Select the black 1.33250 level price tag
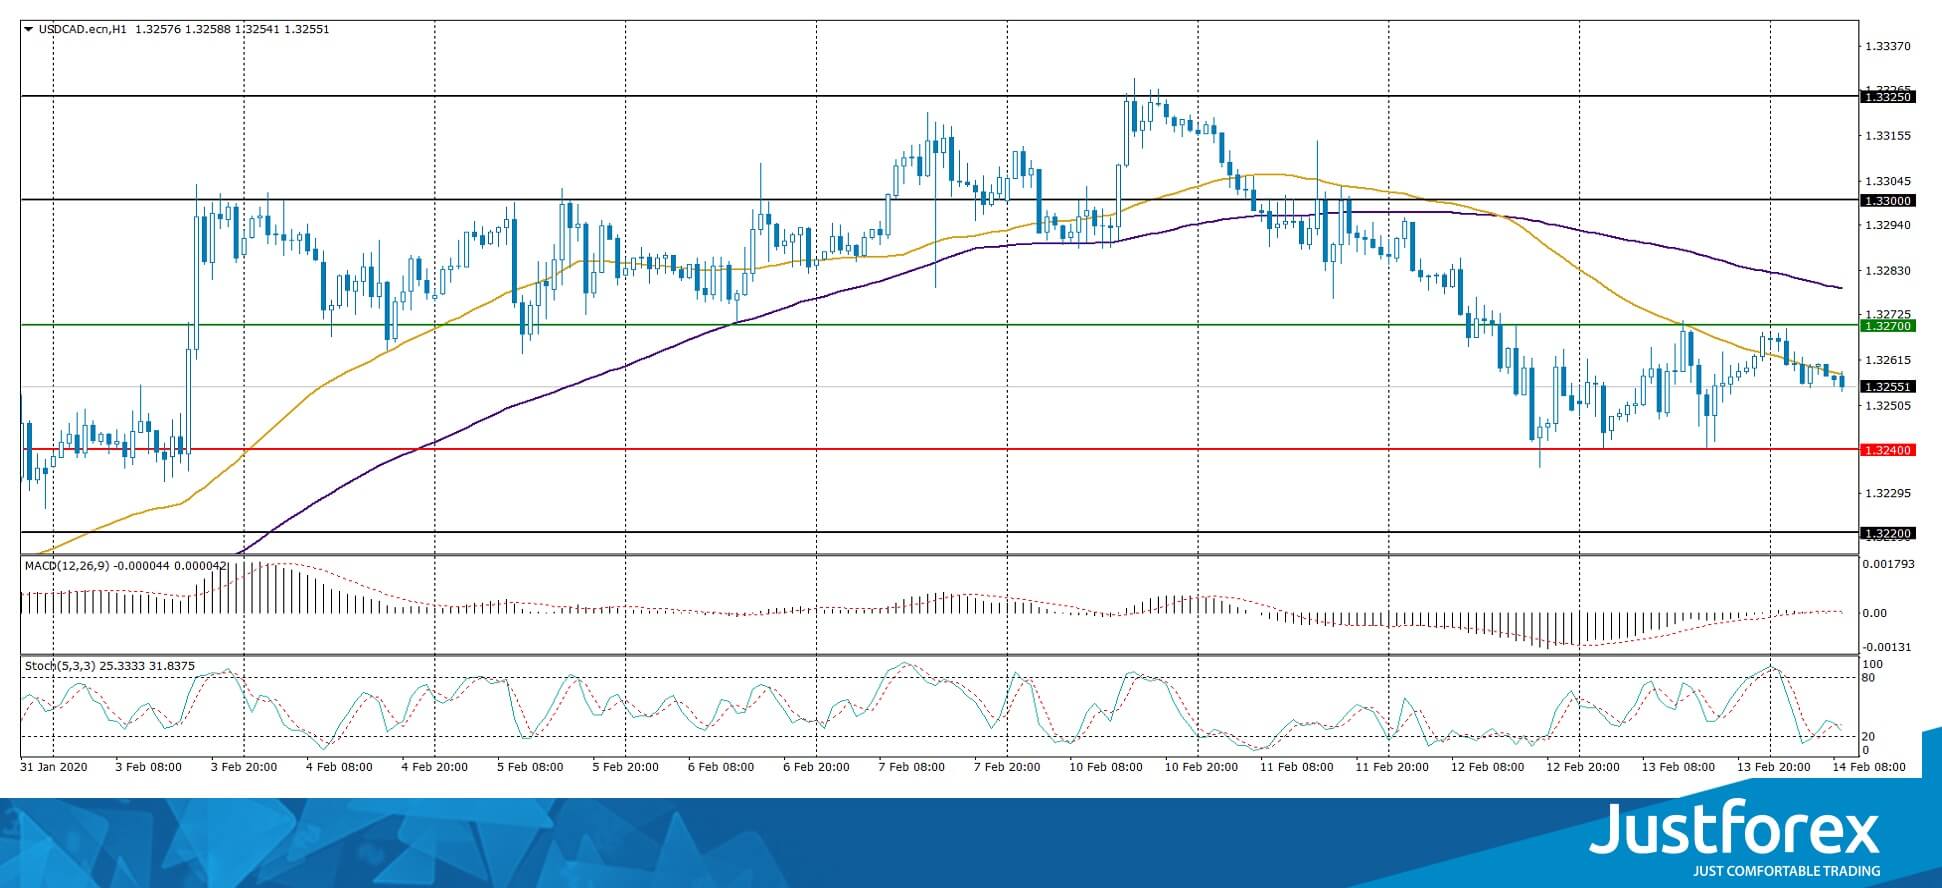1942x888 pixels. point(1888,97)
